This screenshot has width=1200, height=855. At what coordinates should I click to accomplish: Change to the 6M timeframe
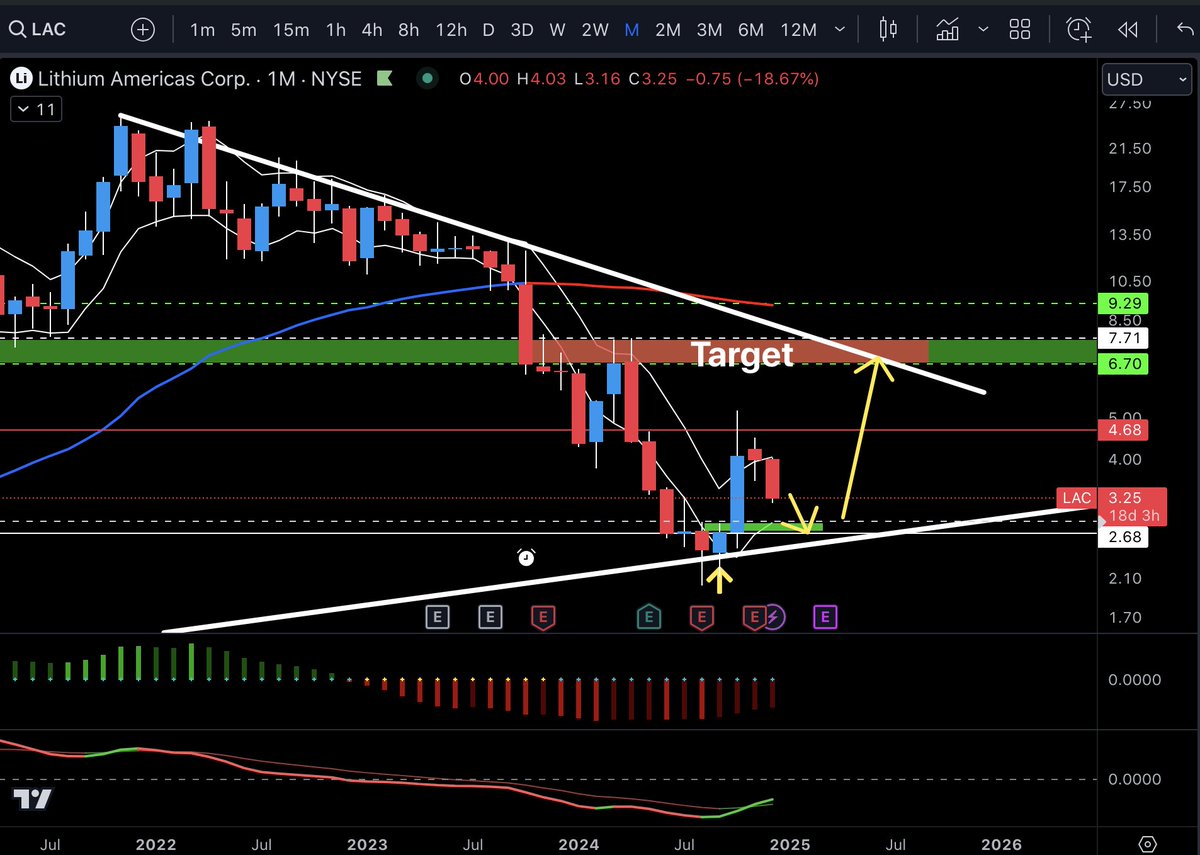751,30
